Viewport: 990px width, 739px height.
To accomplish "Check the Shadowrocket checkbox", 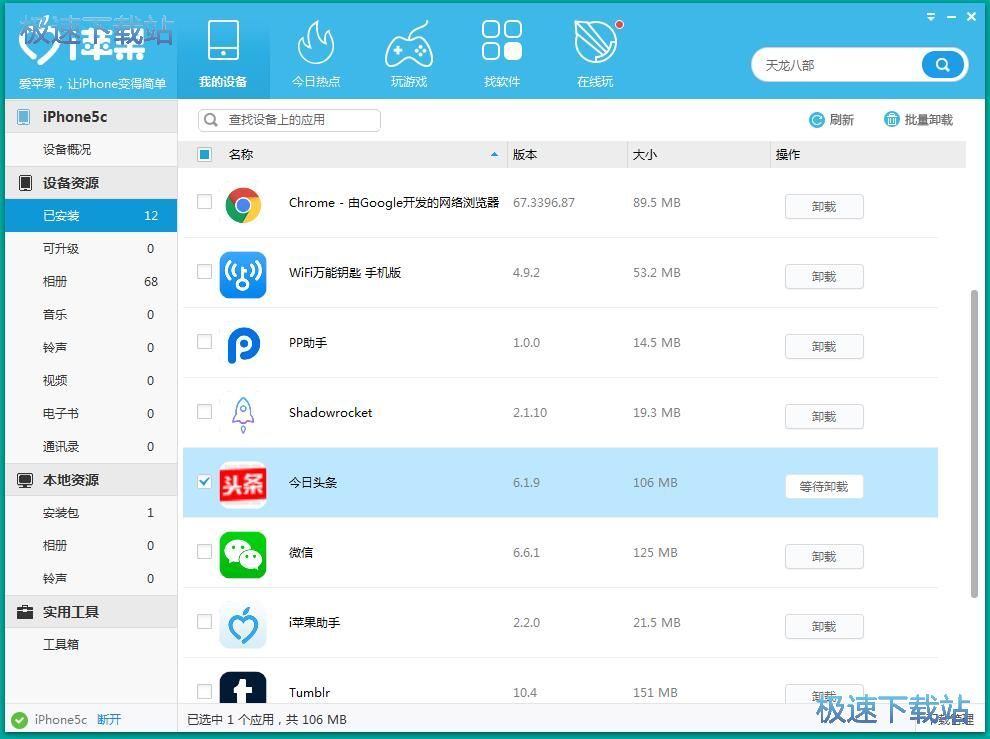I will (205, 412).
